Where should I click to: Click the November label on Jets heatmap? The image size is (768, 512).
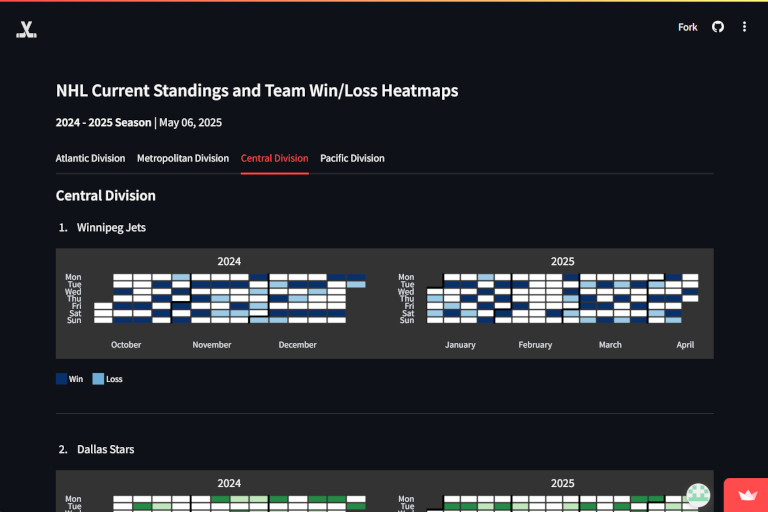212,344
